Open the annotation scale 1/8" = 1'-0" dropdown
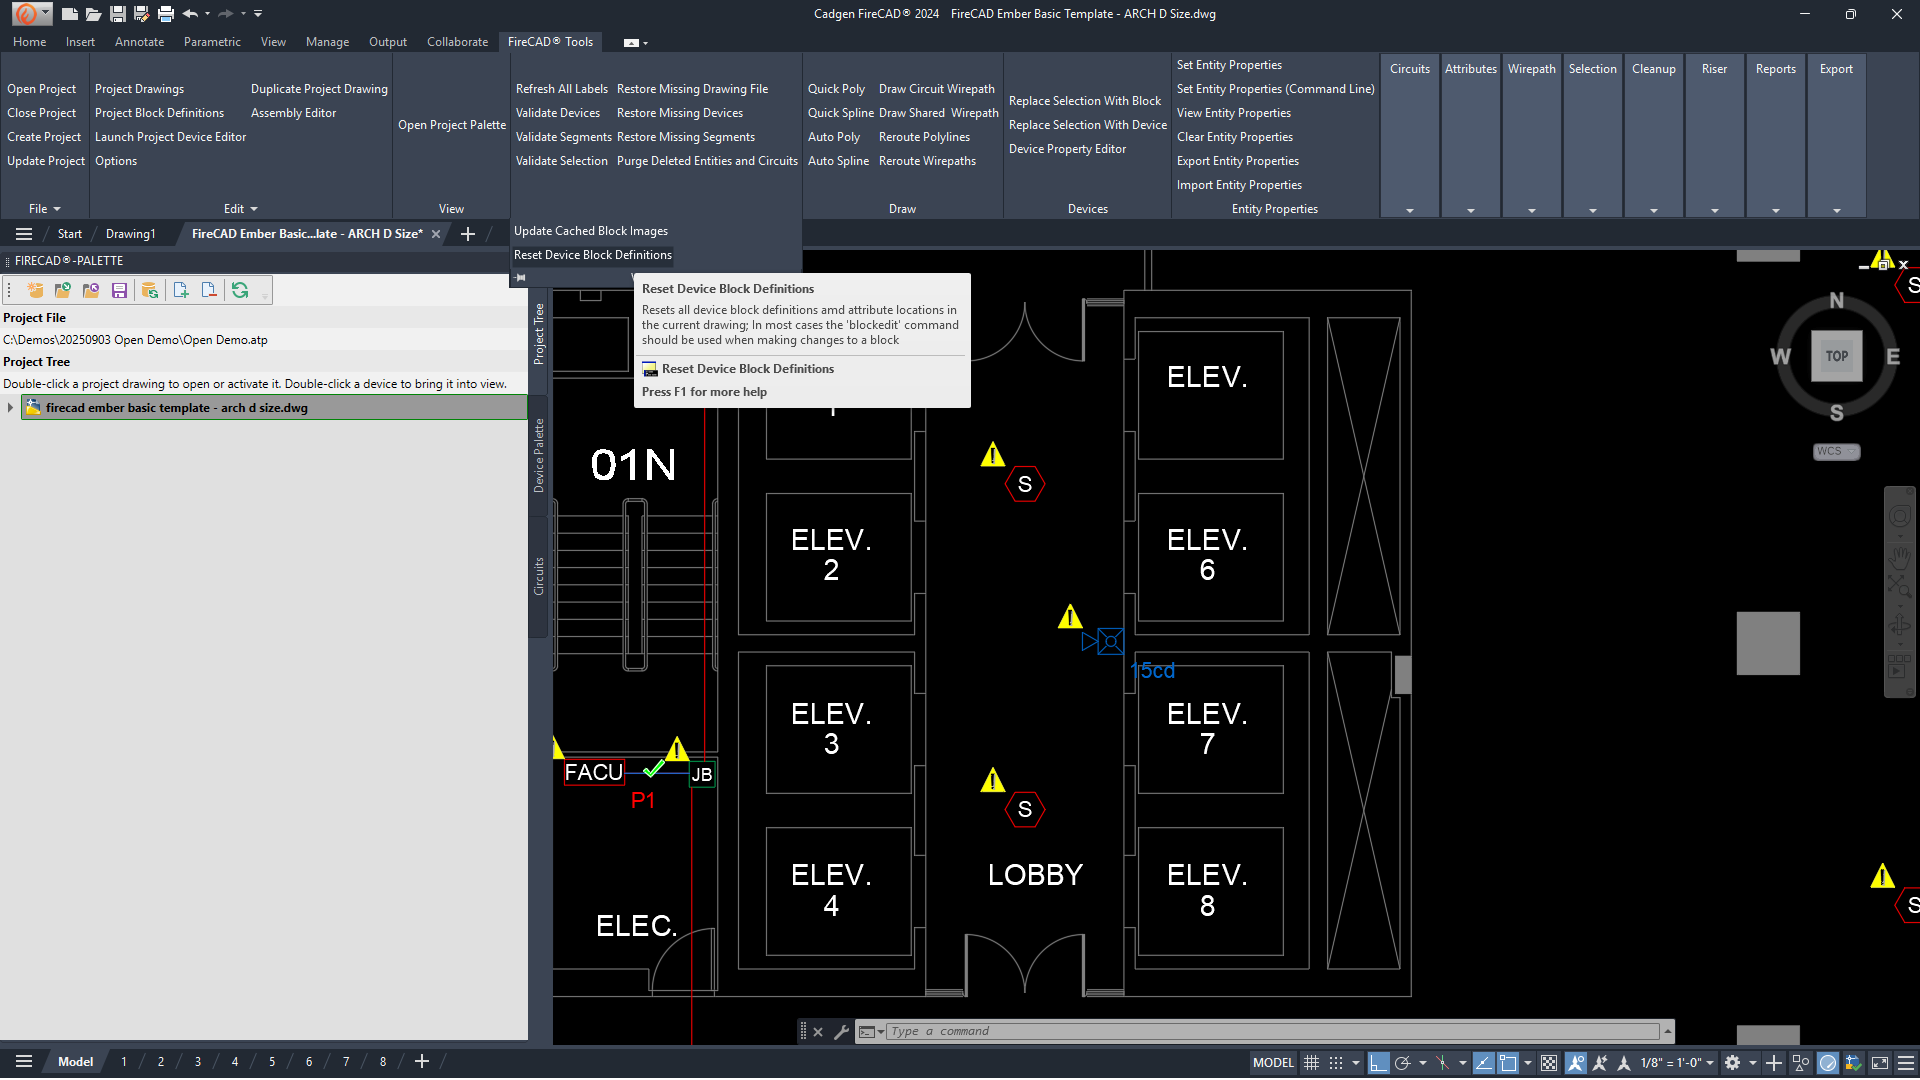1920x1080 pixels. click(1677, 1063)
